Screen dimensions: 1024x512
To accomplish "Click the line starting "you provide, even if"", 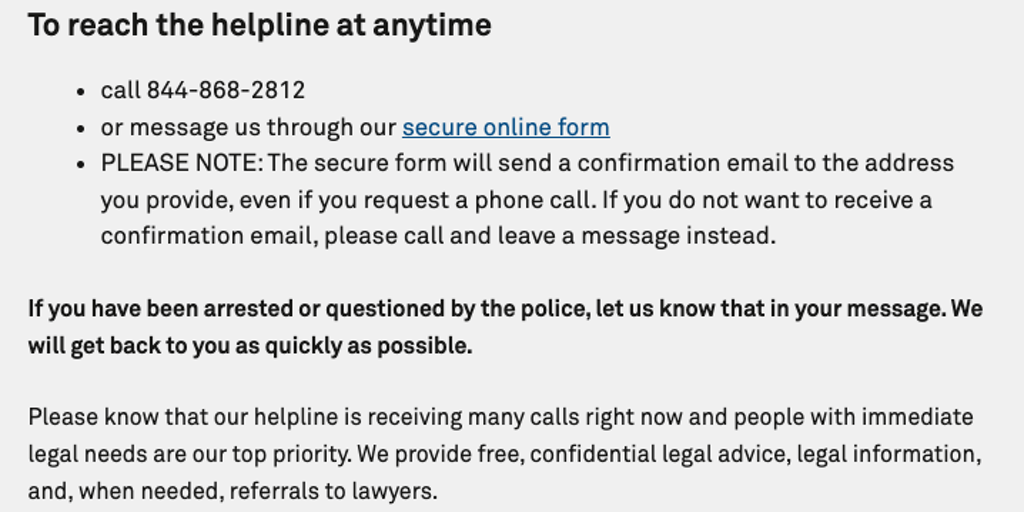I will point(515,201).
